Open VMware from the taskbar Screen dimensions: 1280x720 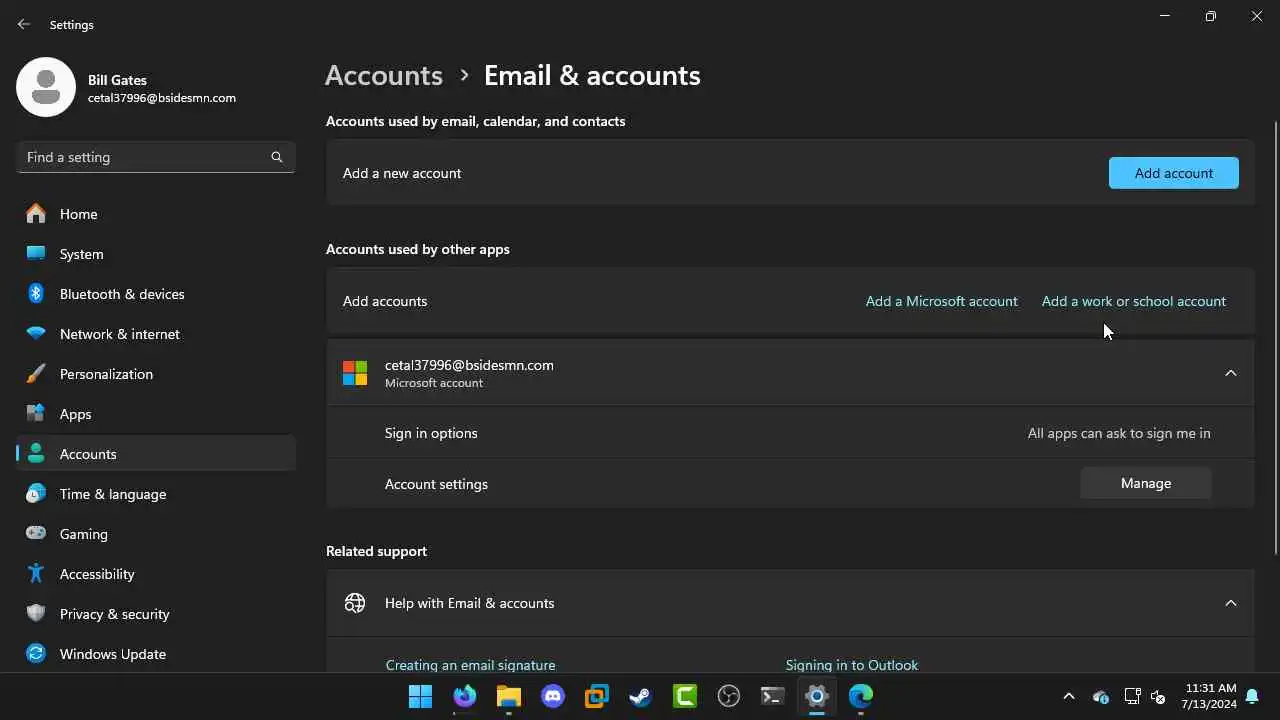point(597,696)
